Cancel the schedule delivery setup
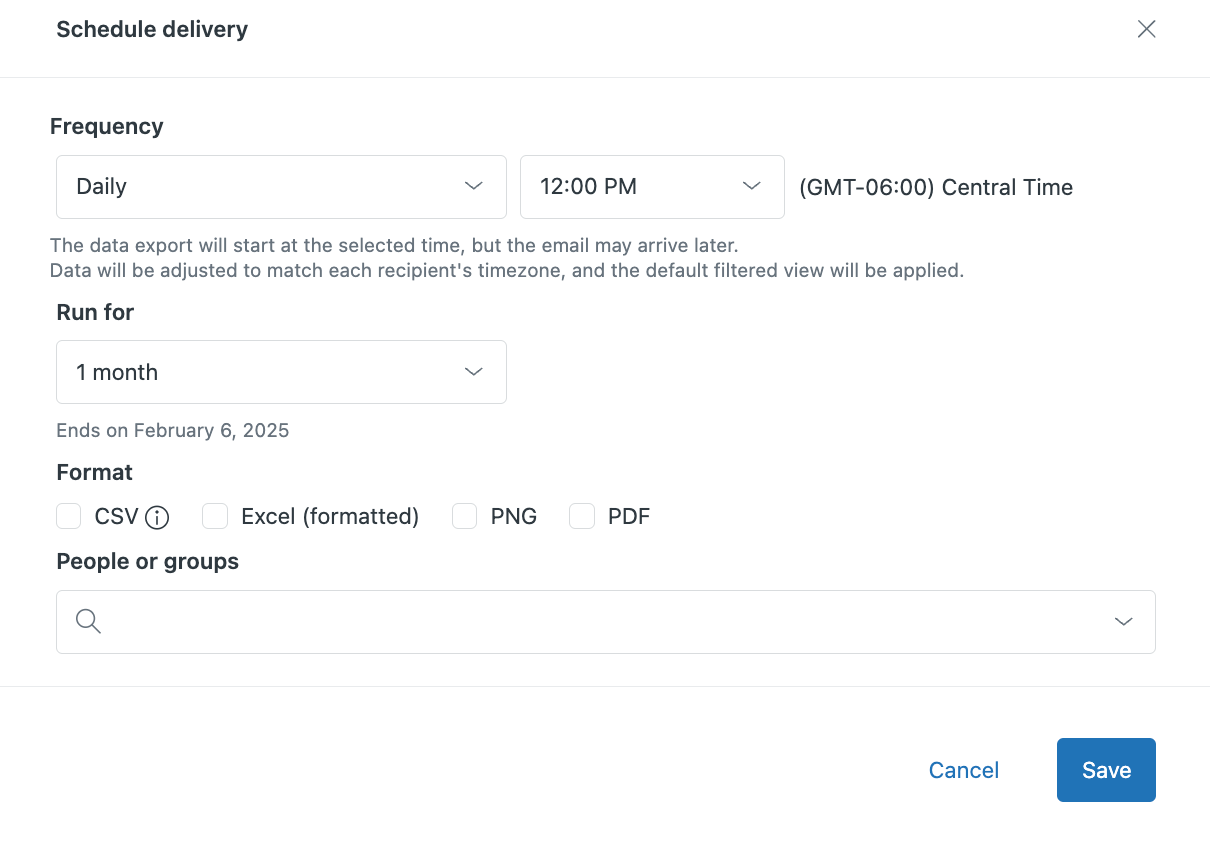Screen dimensions: 1210x842 point(963,770)
